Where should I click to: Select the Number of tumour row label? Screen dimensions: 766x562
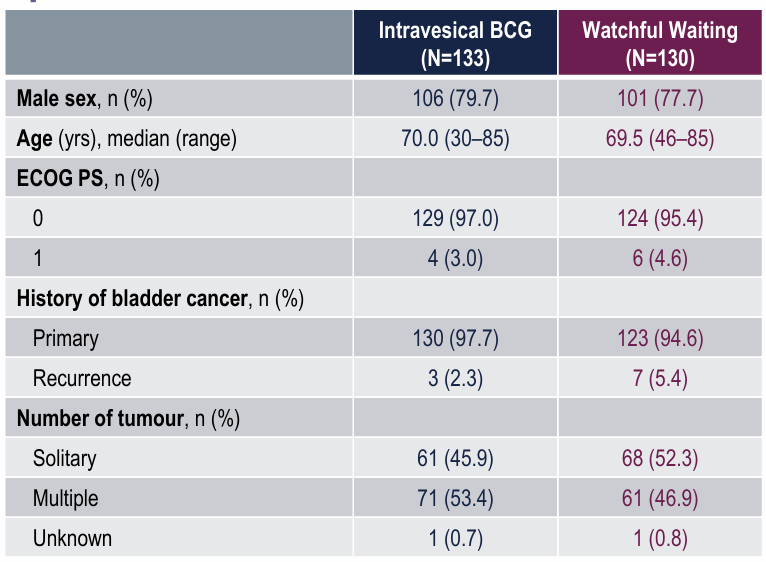[x=128, y=418]
